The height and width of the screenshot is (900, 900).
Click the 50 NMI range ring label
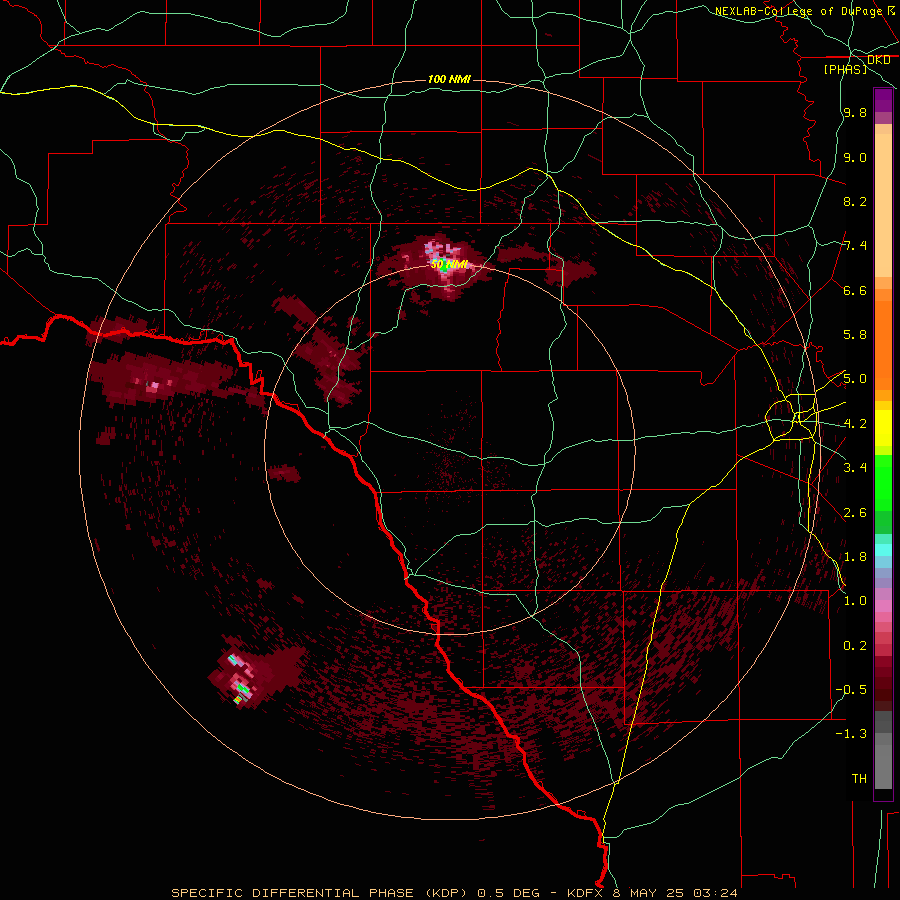tap(449, 264)
